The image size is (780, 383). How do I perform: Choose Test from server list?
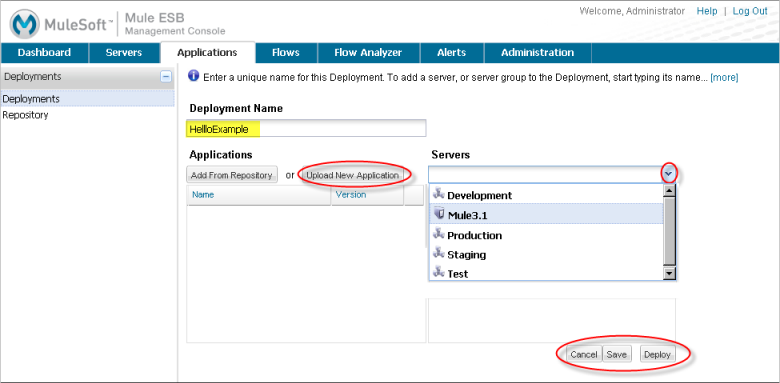546,273
